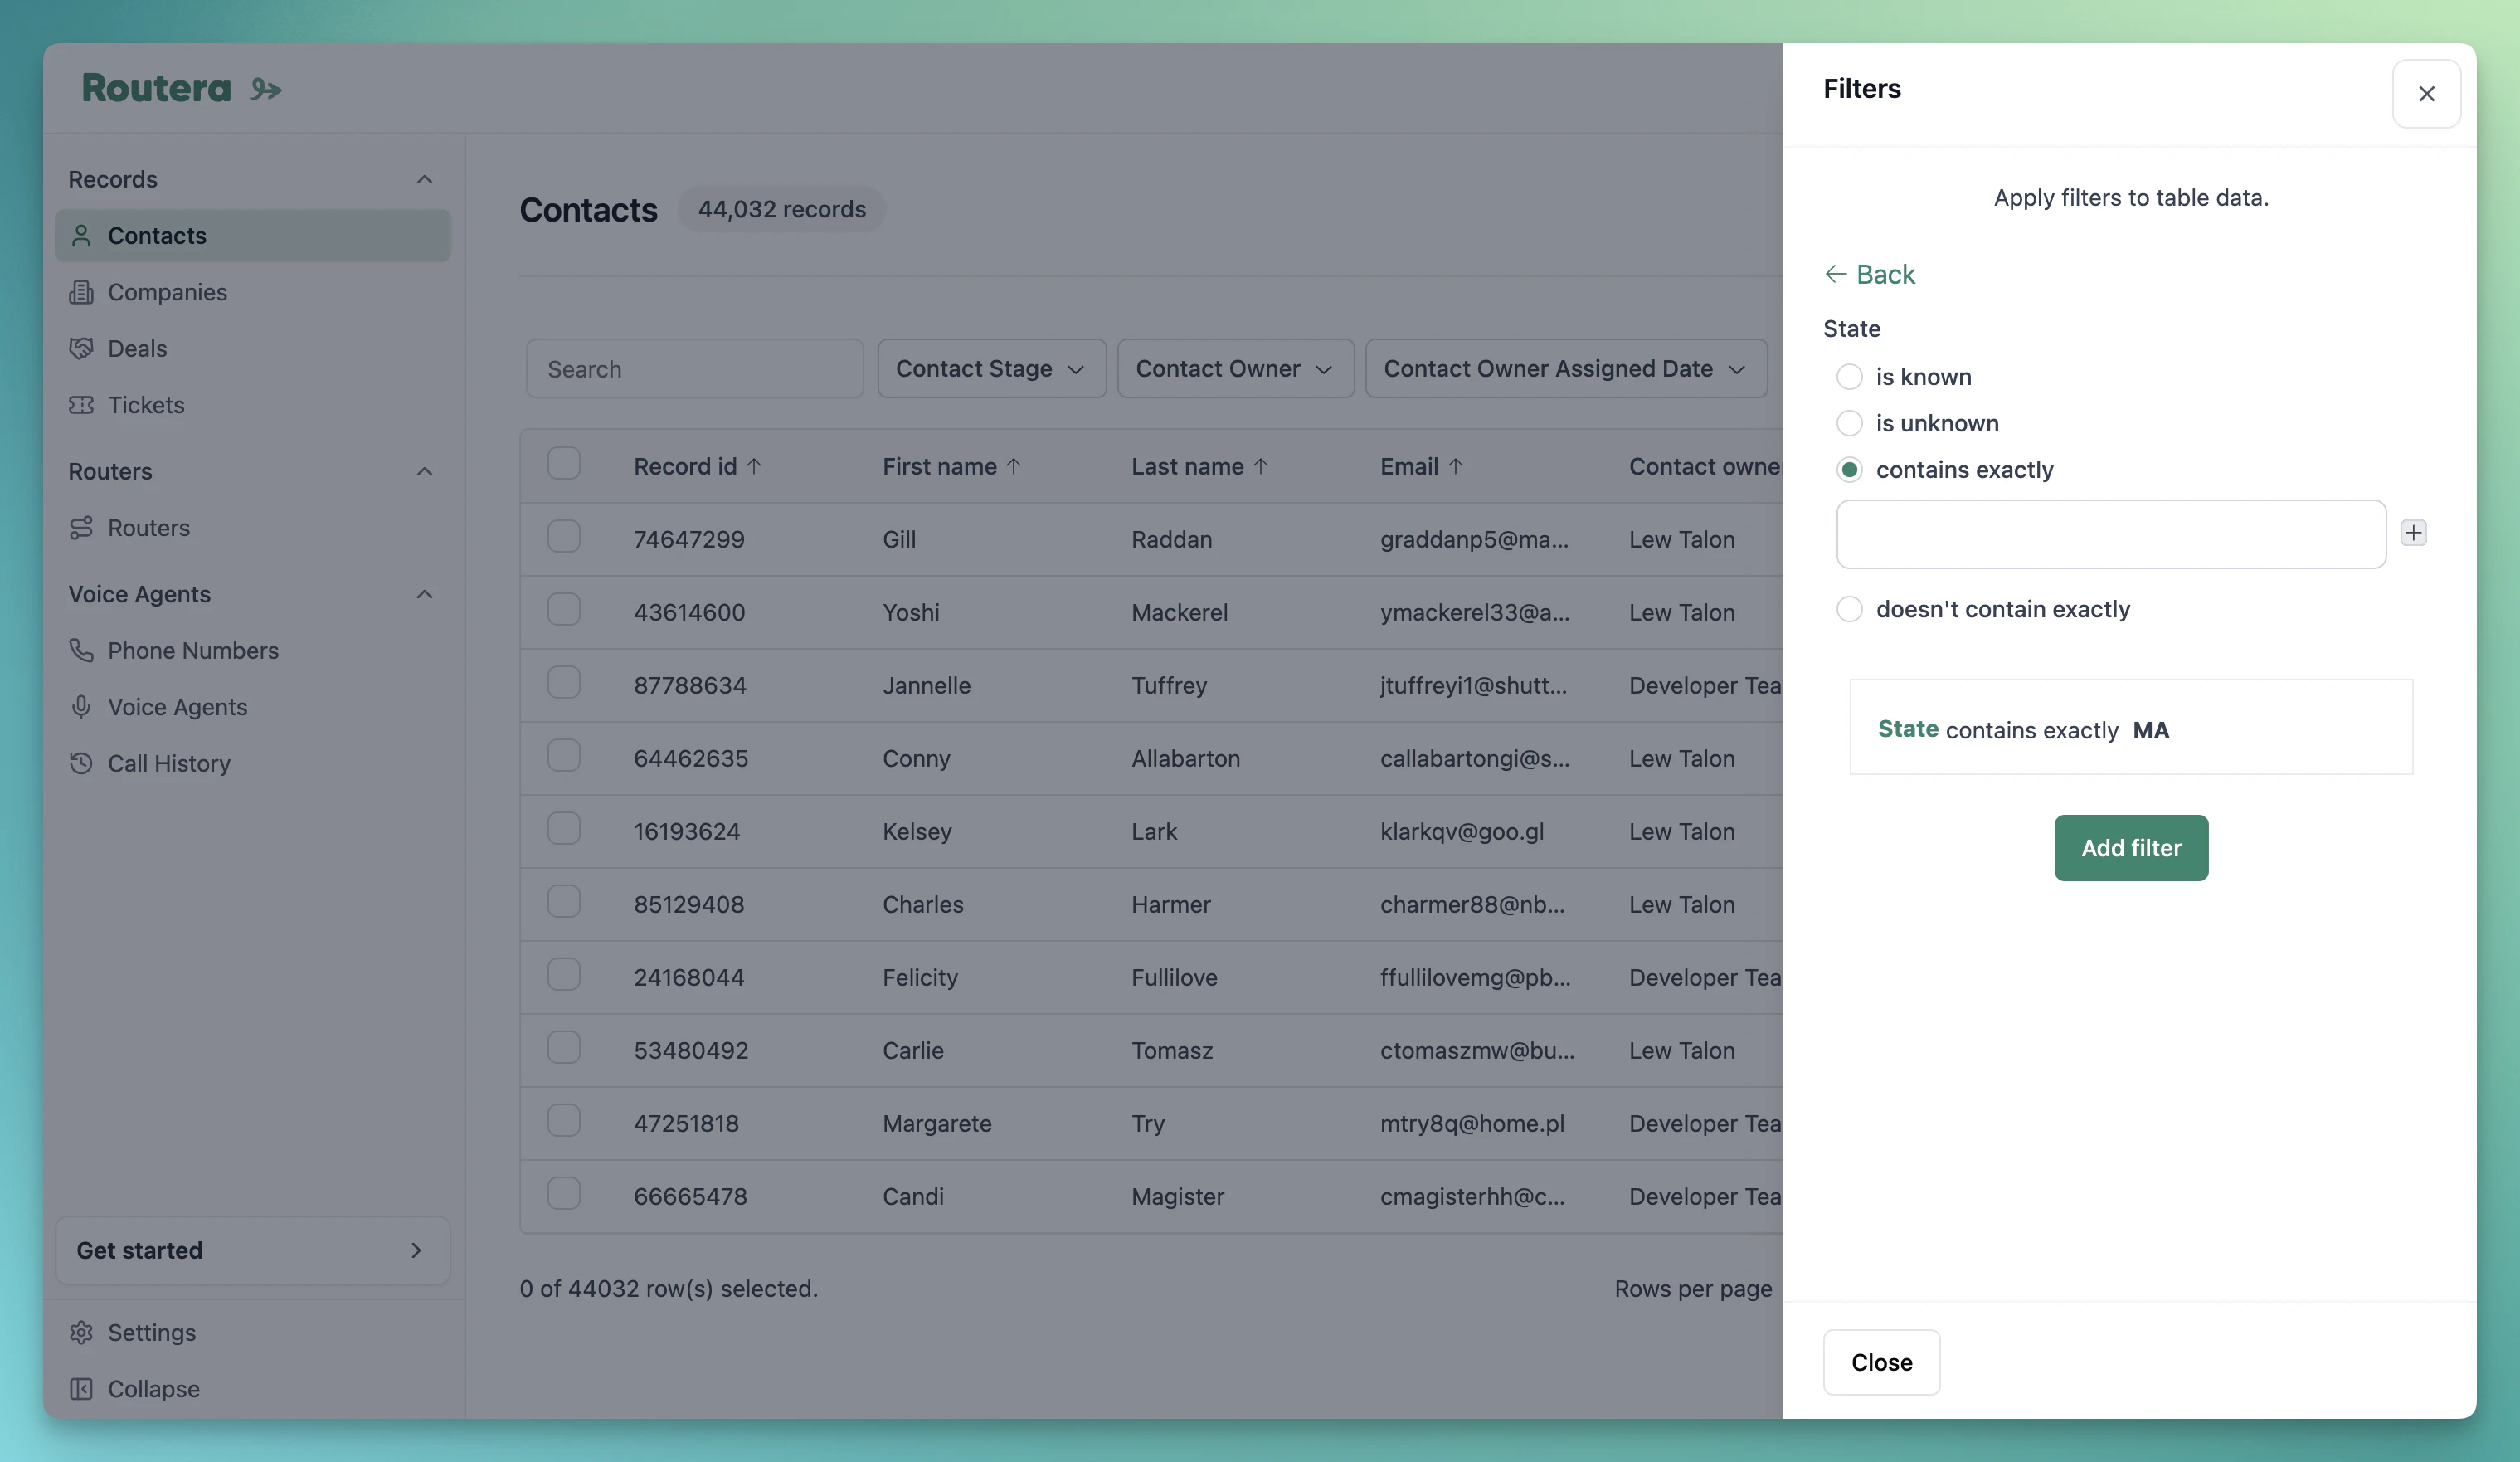Click the Companies building icon

pos(81,292)
